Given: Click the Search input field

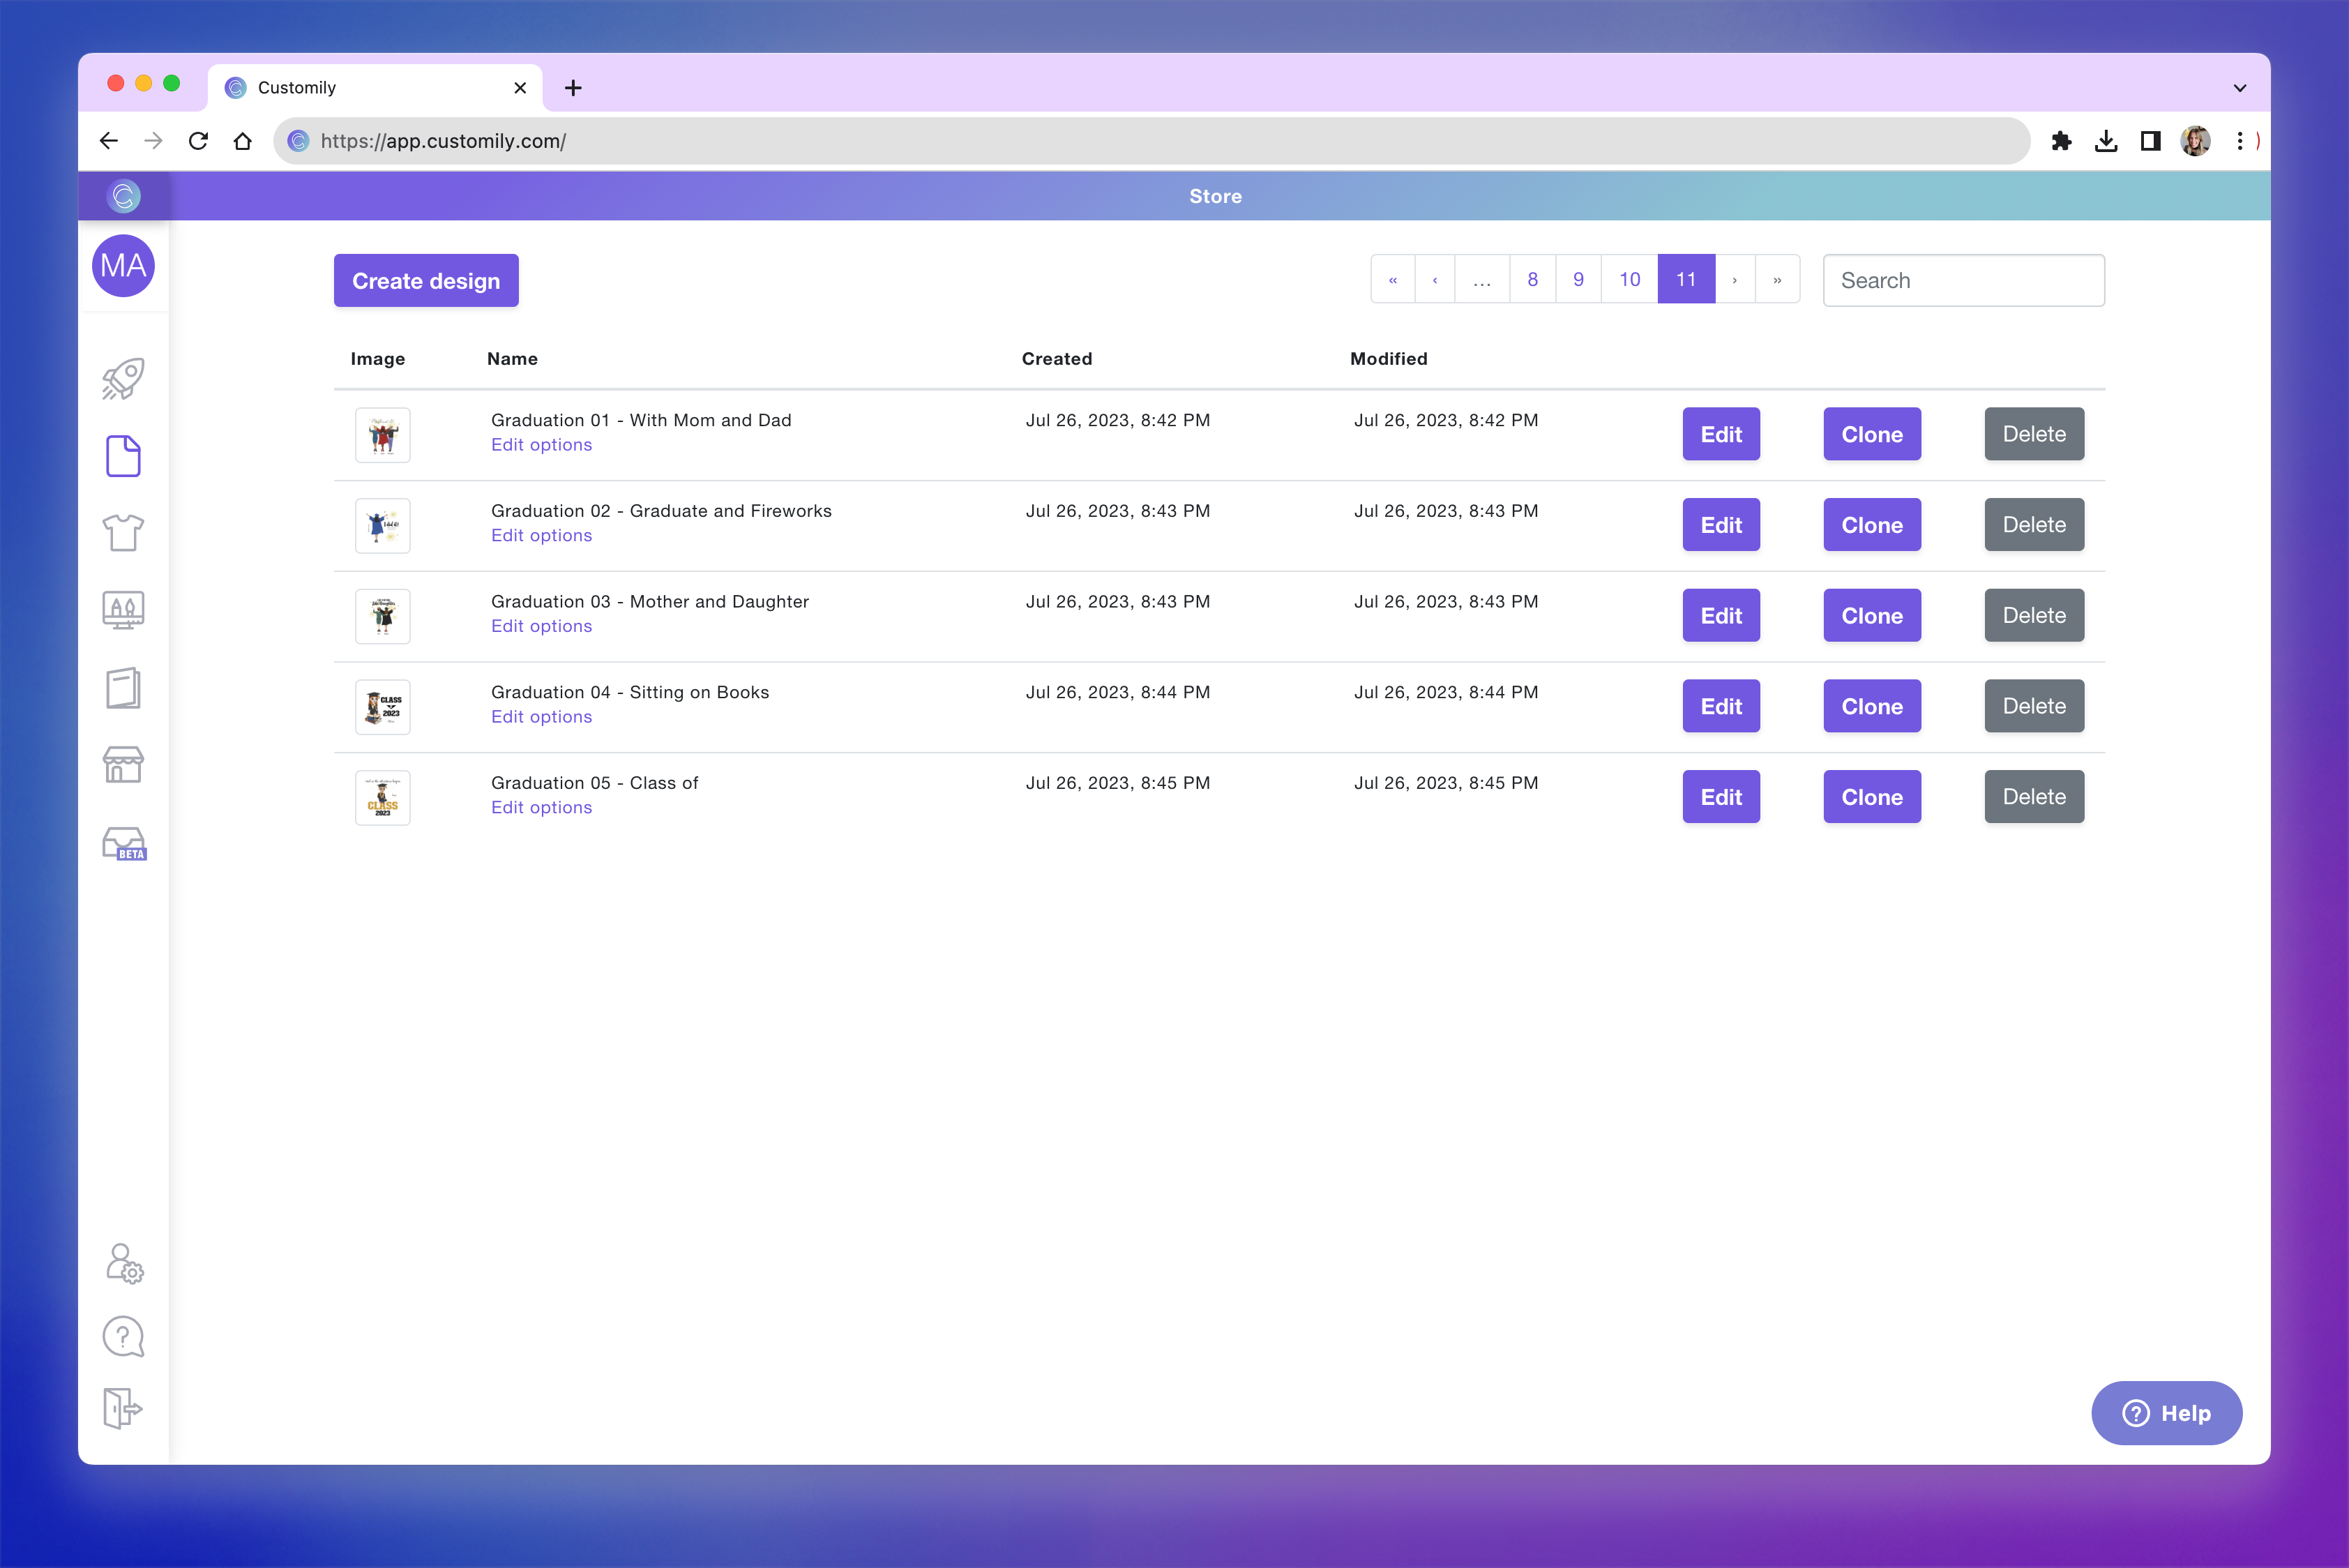Looking at the screenshot, I should click(x=1962, y=281).
